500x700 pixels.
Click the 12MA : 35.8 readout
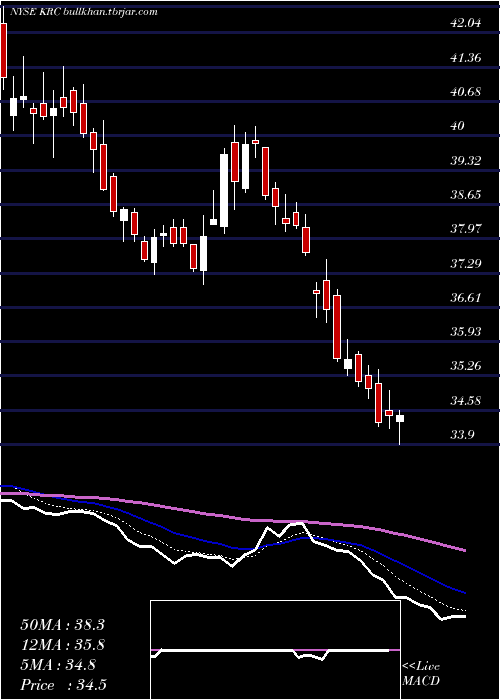click(x=62, y=645)
